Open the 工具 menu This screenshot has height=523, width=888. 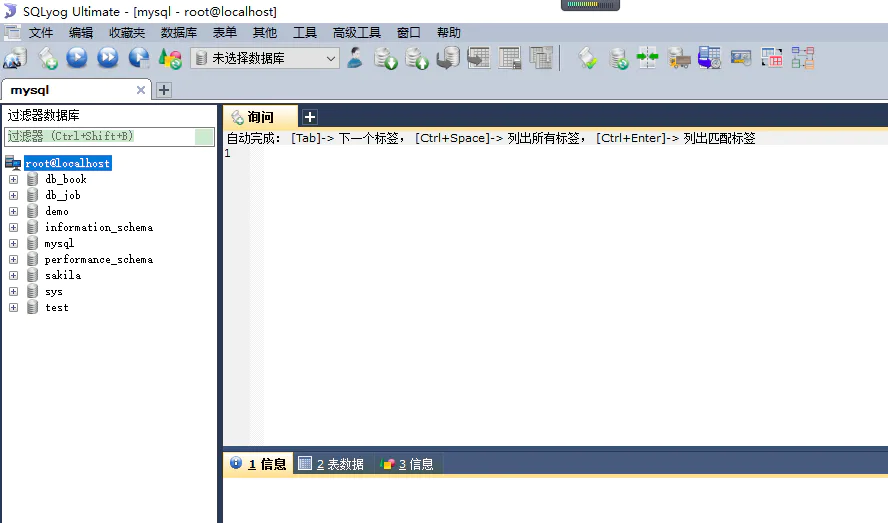point(305,33)
